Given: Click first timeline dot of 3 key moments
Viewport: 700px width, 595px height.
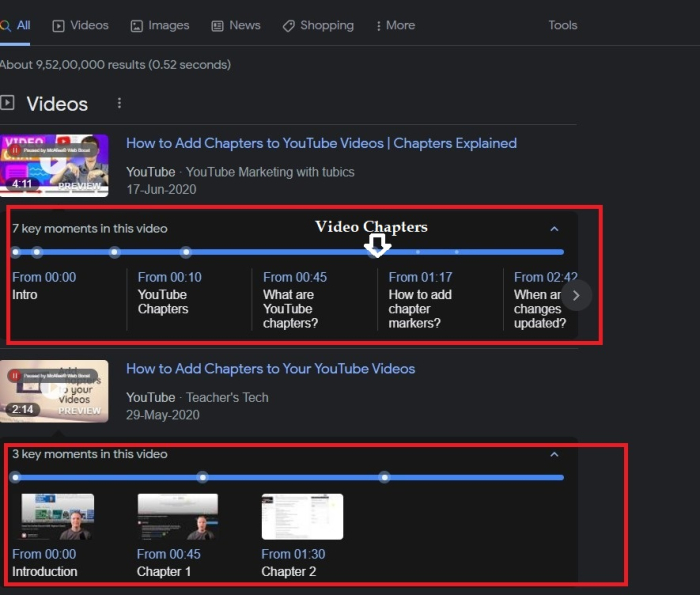Looking at the screenshot, I should 16,478.
